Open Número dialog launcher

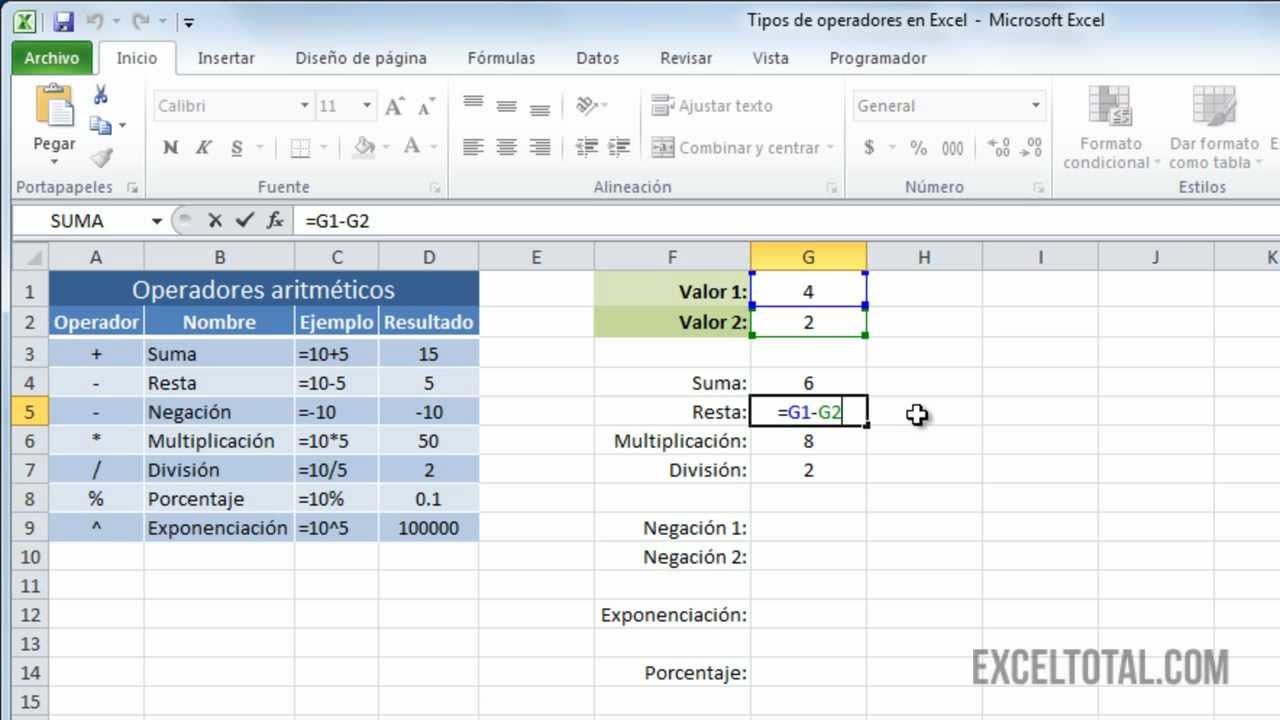pyautogui.click(x=1039, y=188)
